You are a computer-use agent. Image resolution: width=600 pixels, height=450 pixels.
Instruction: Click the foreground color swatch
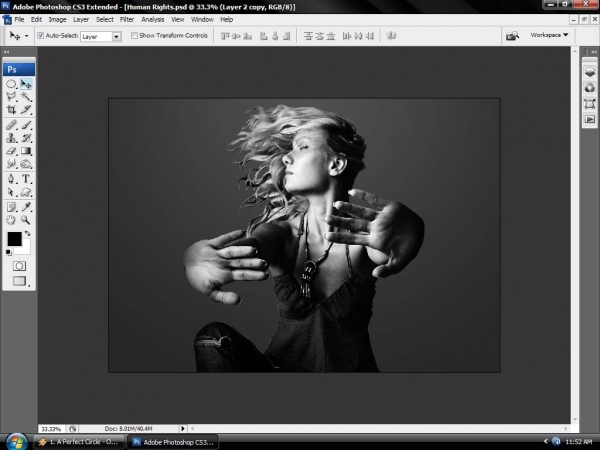pyautogui.click(x=14, y=239)
